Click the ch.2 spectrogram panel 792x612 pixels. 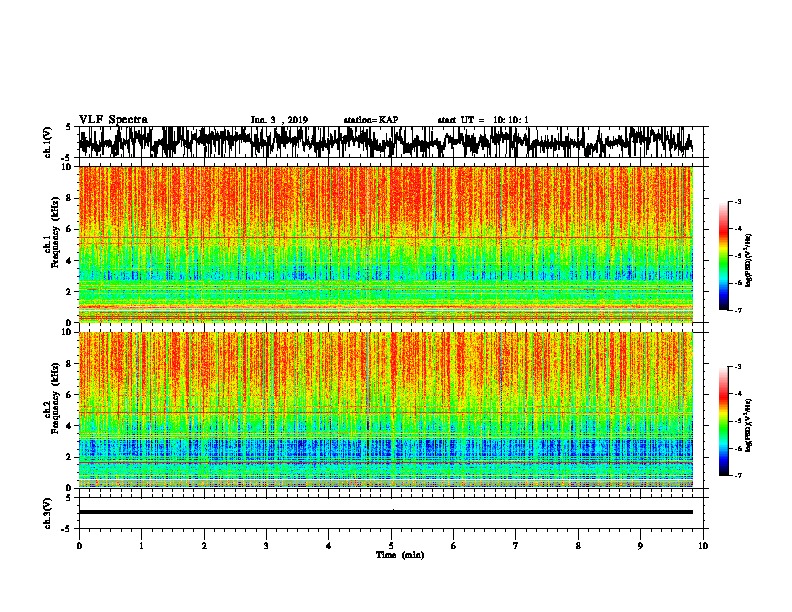[x=385, y=410]
